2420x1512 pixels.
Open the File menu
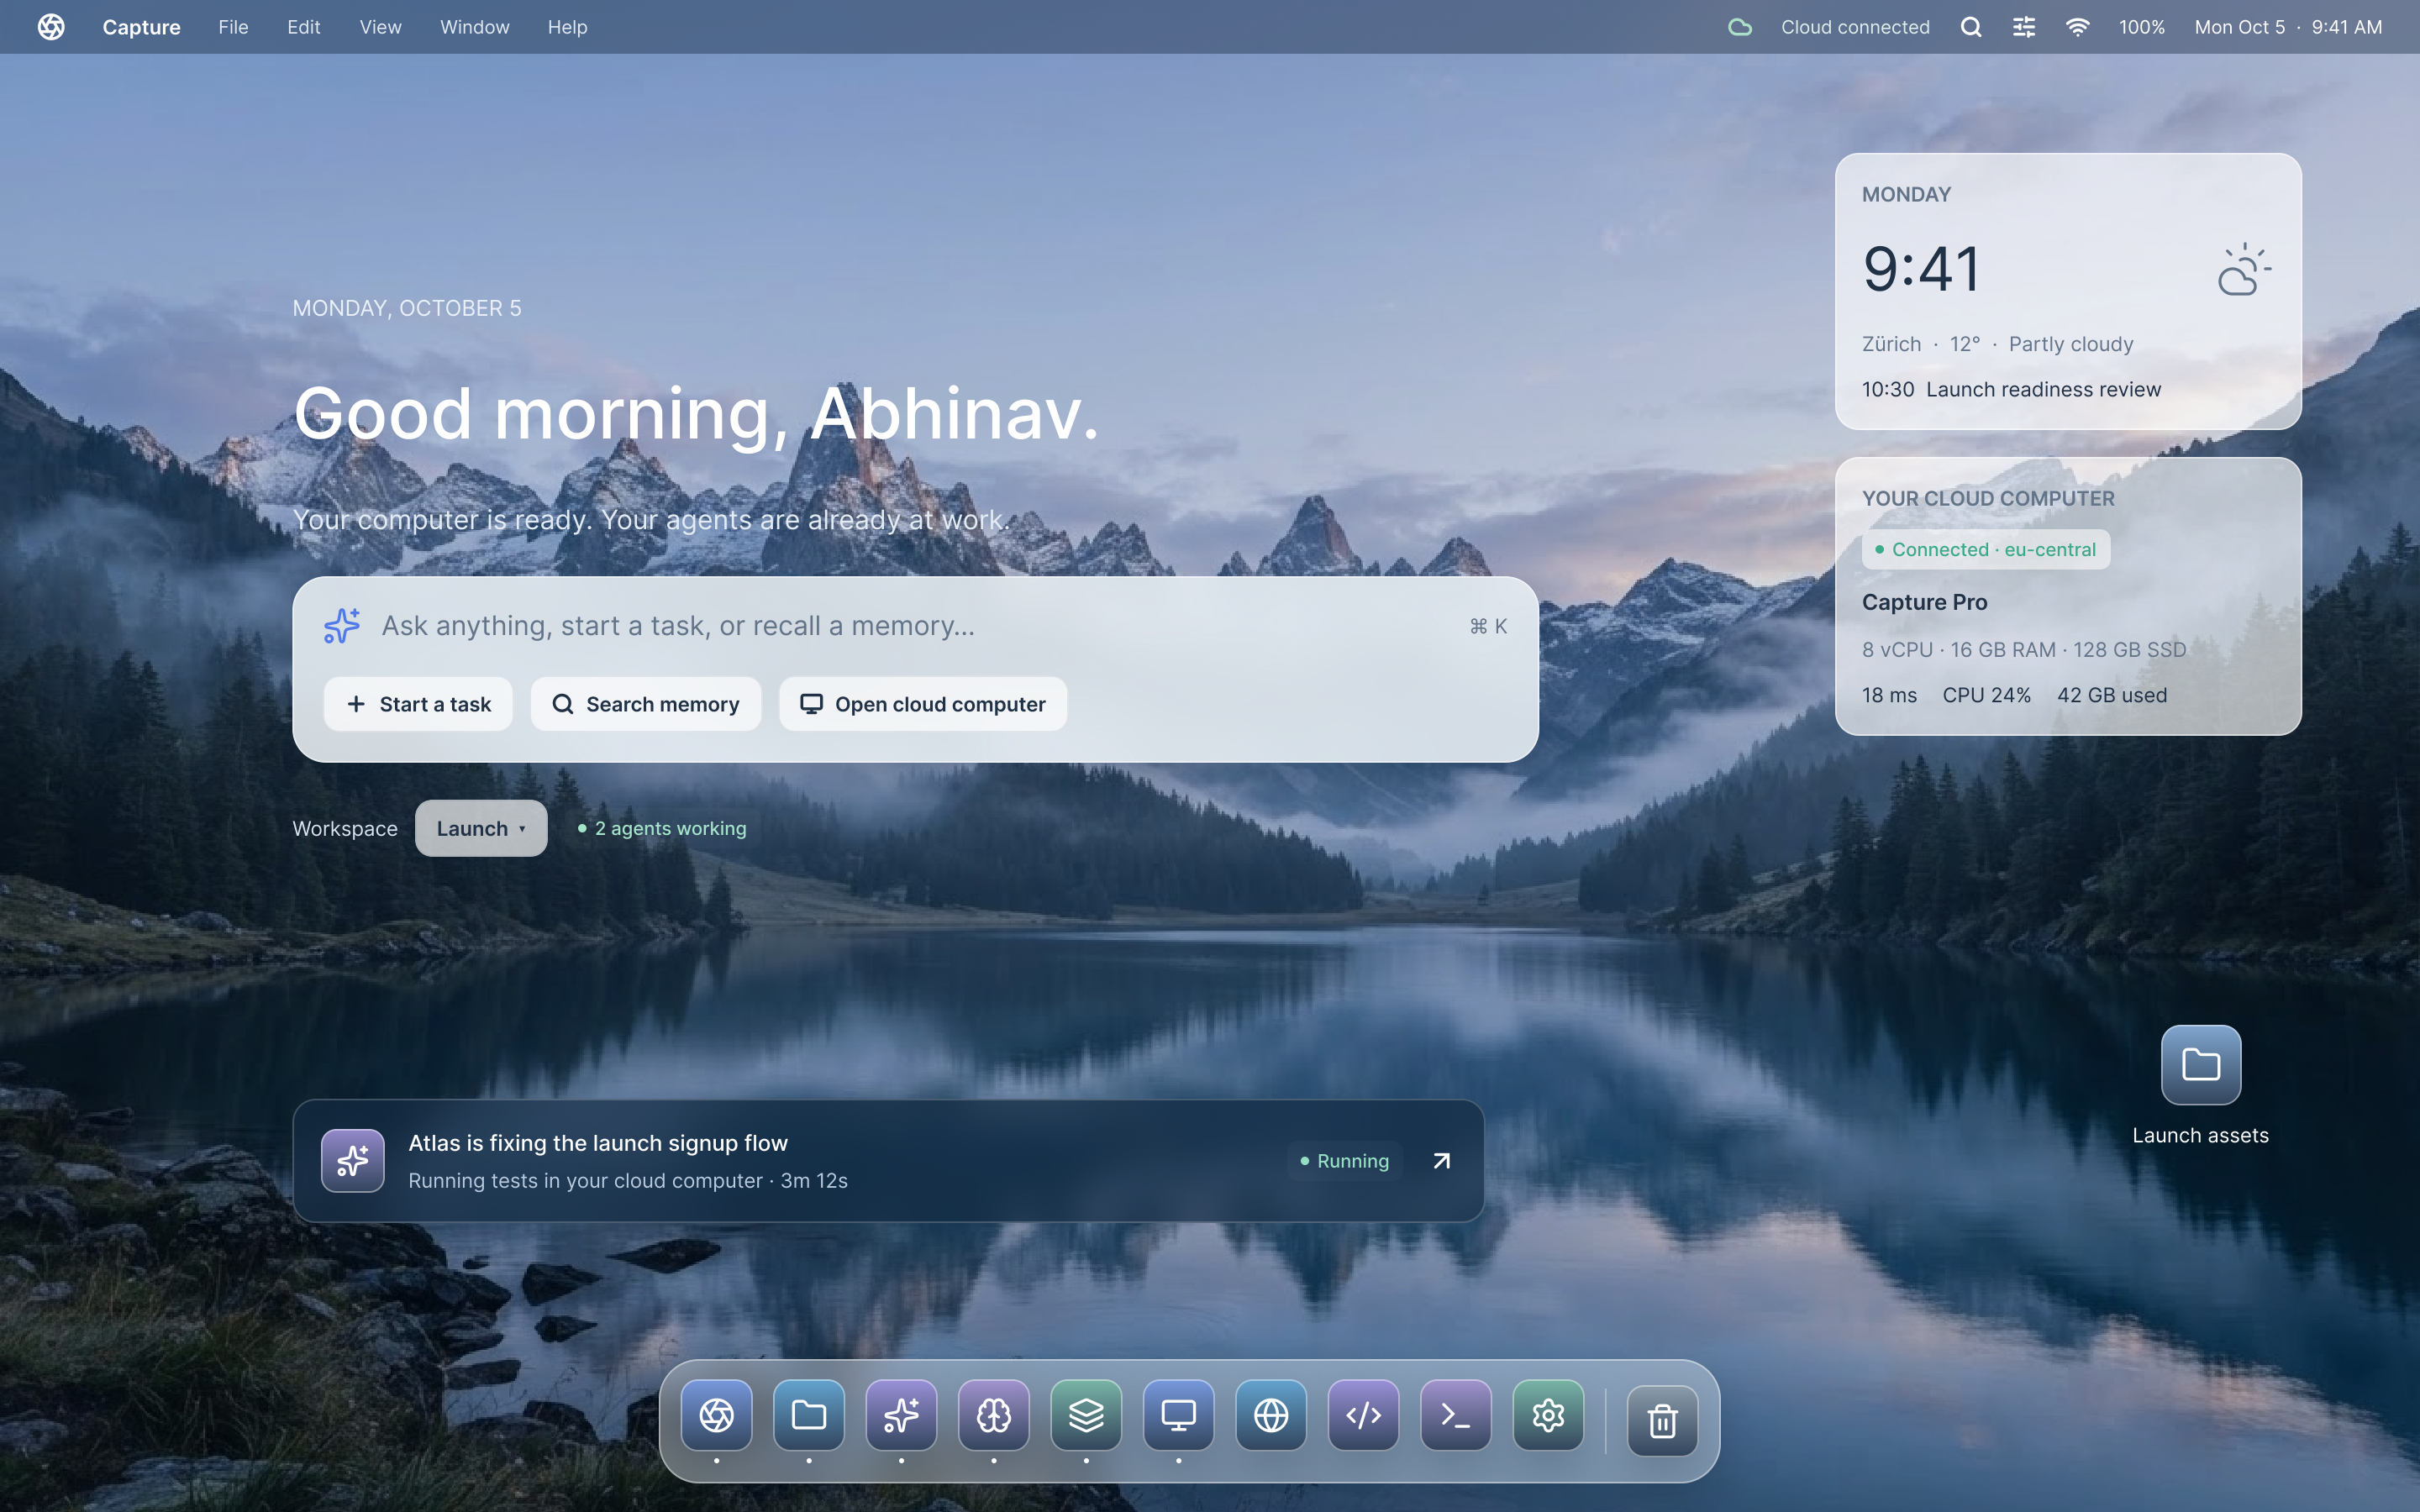pyautogui.click(x=233, y=27)
